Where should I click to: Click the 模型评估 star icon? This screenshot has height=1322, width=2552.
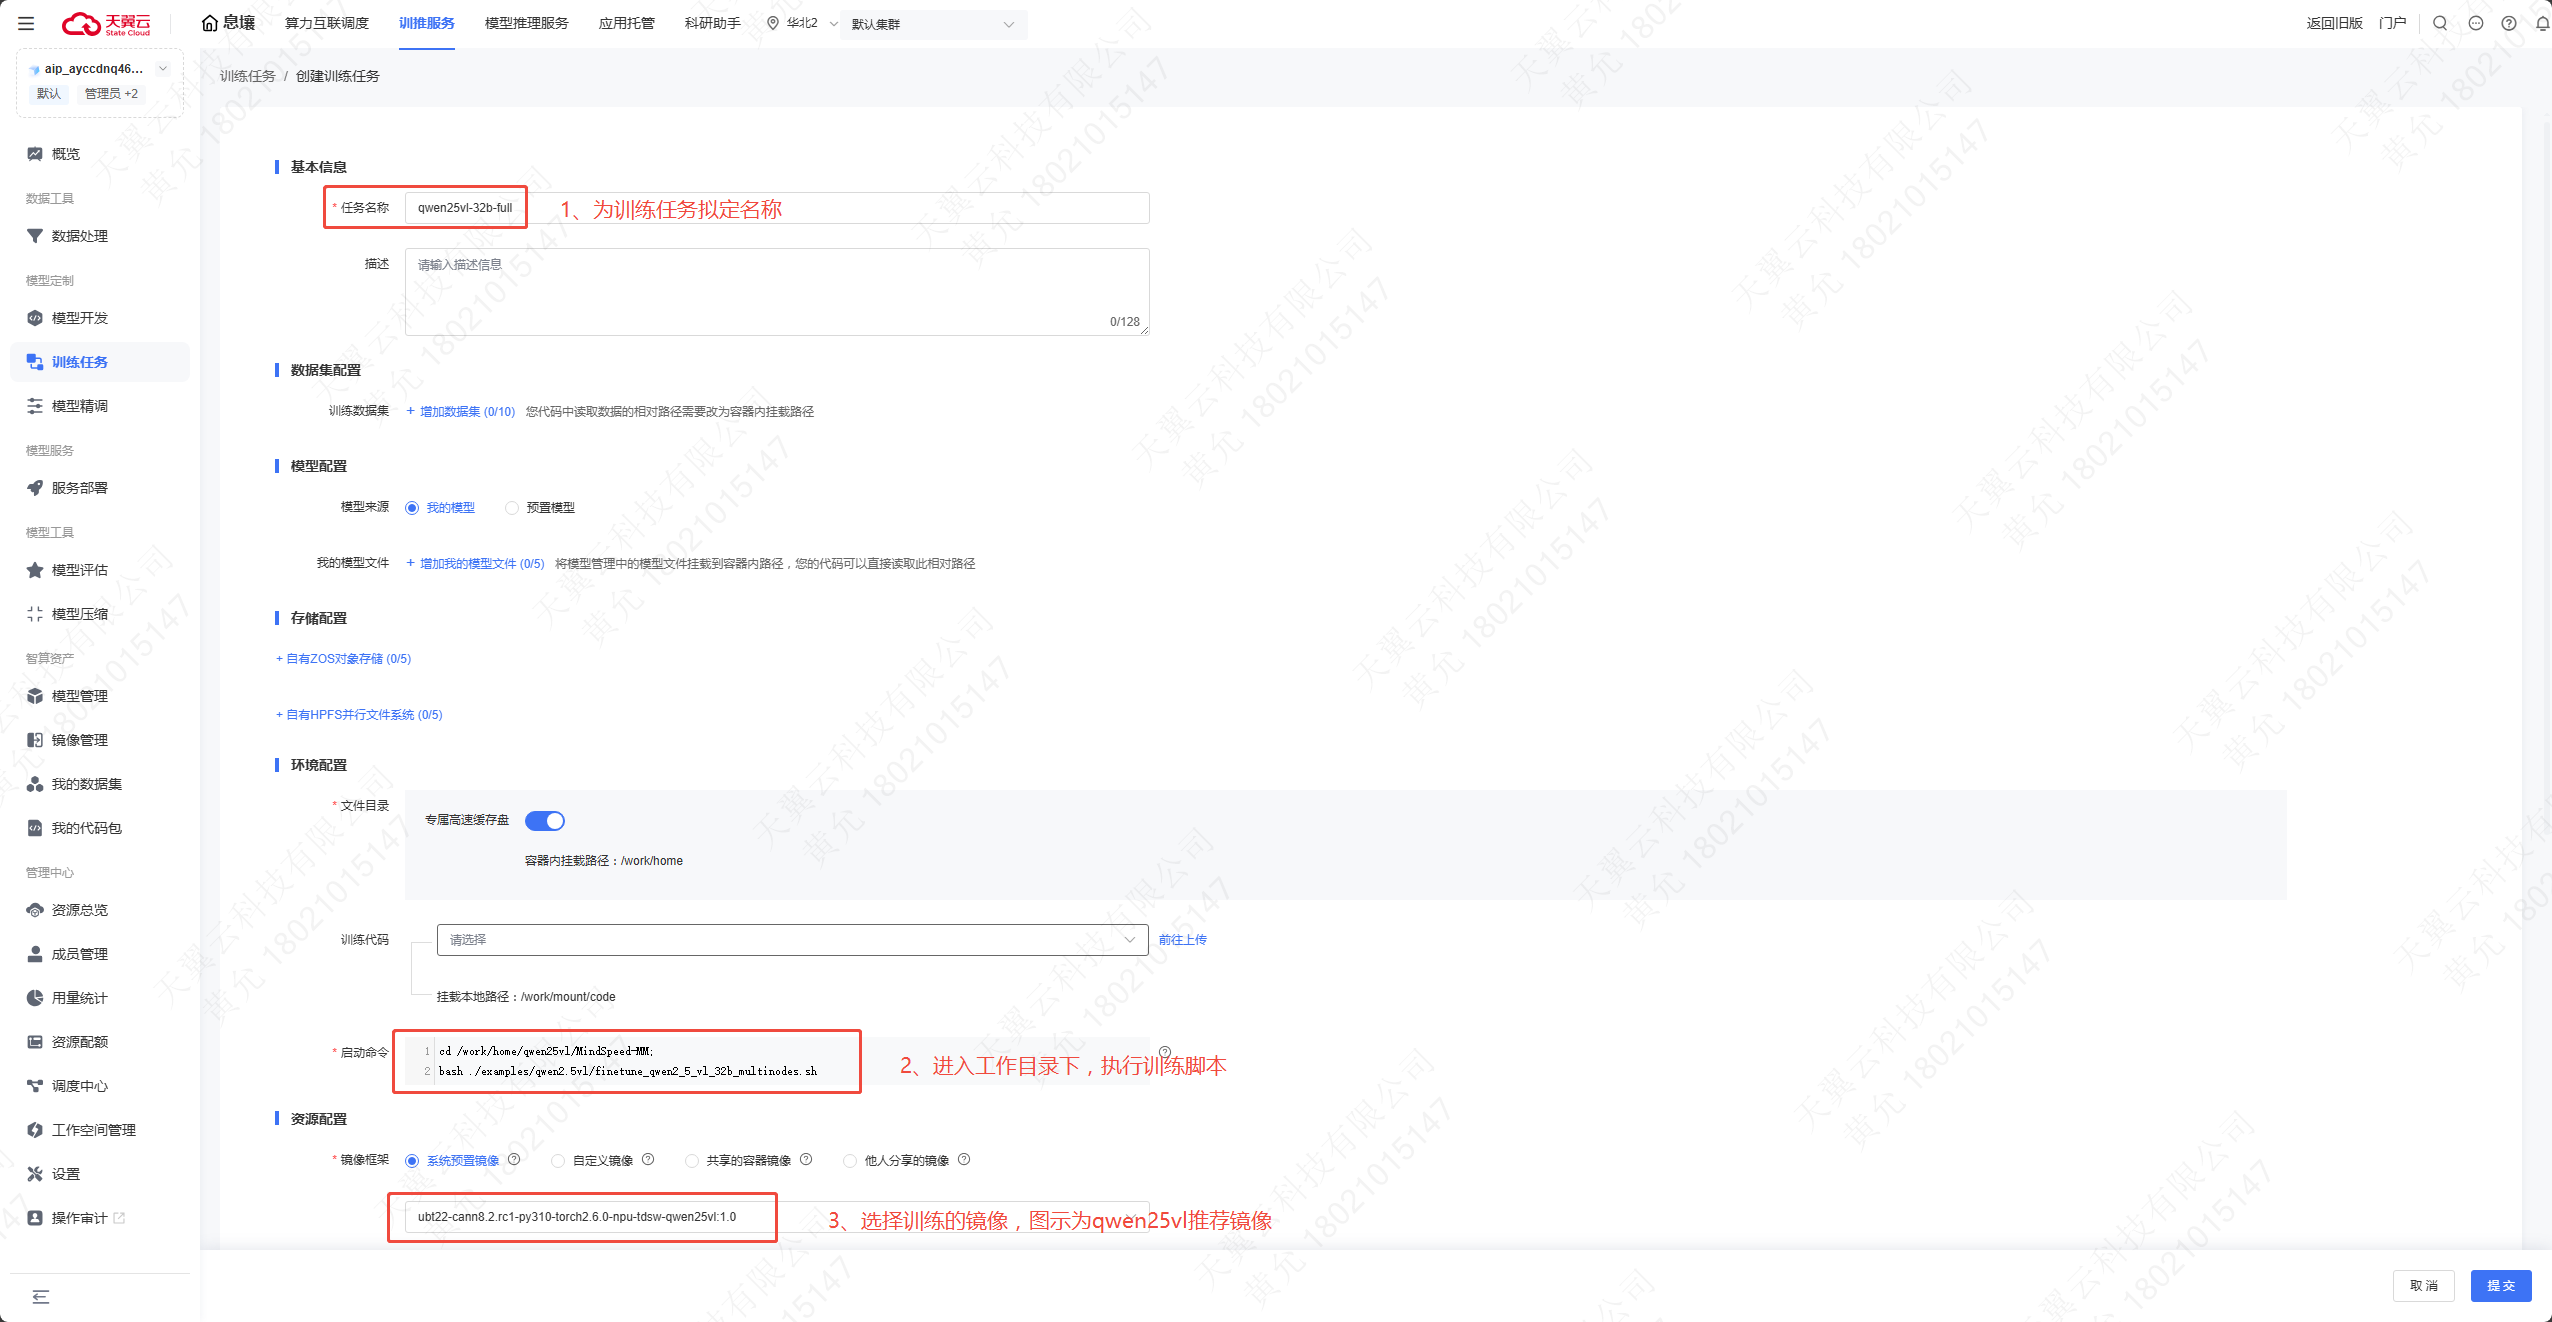[x=35, y=570]
